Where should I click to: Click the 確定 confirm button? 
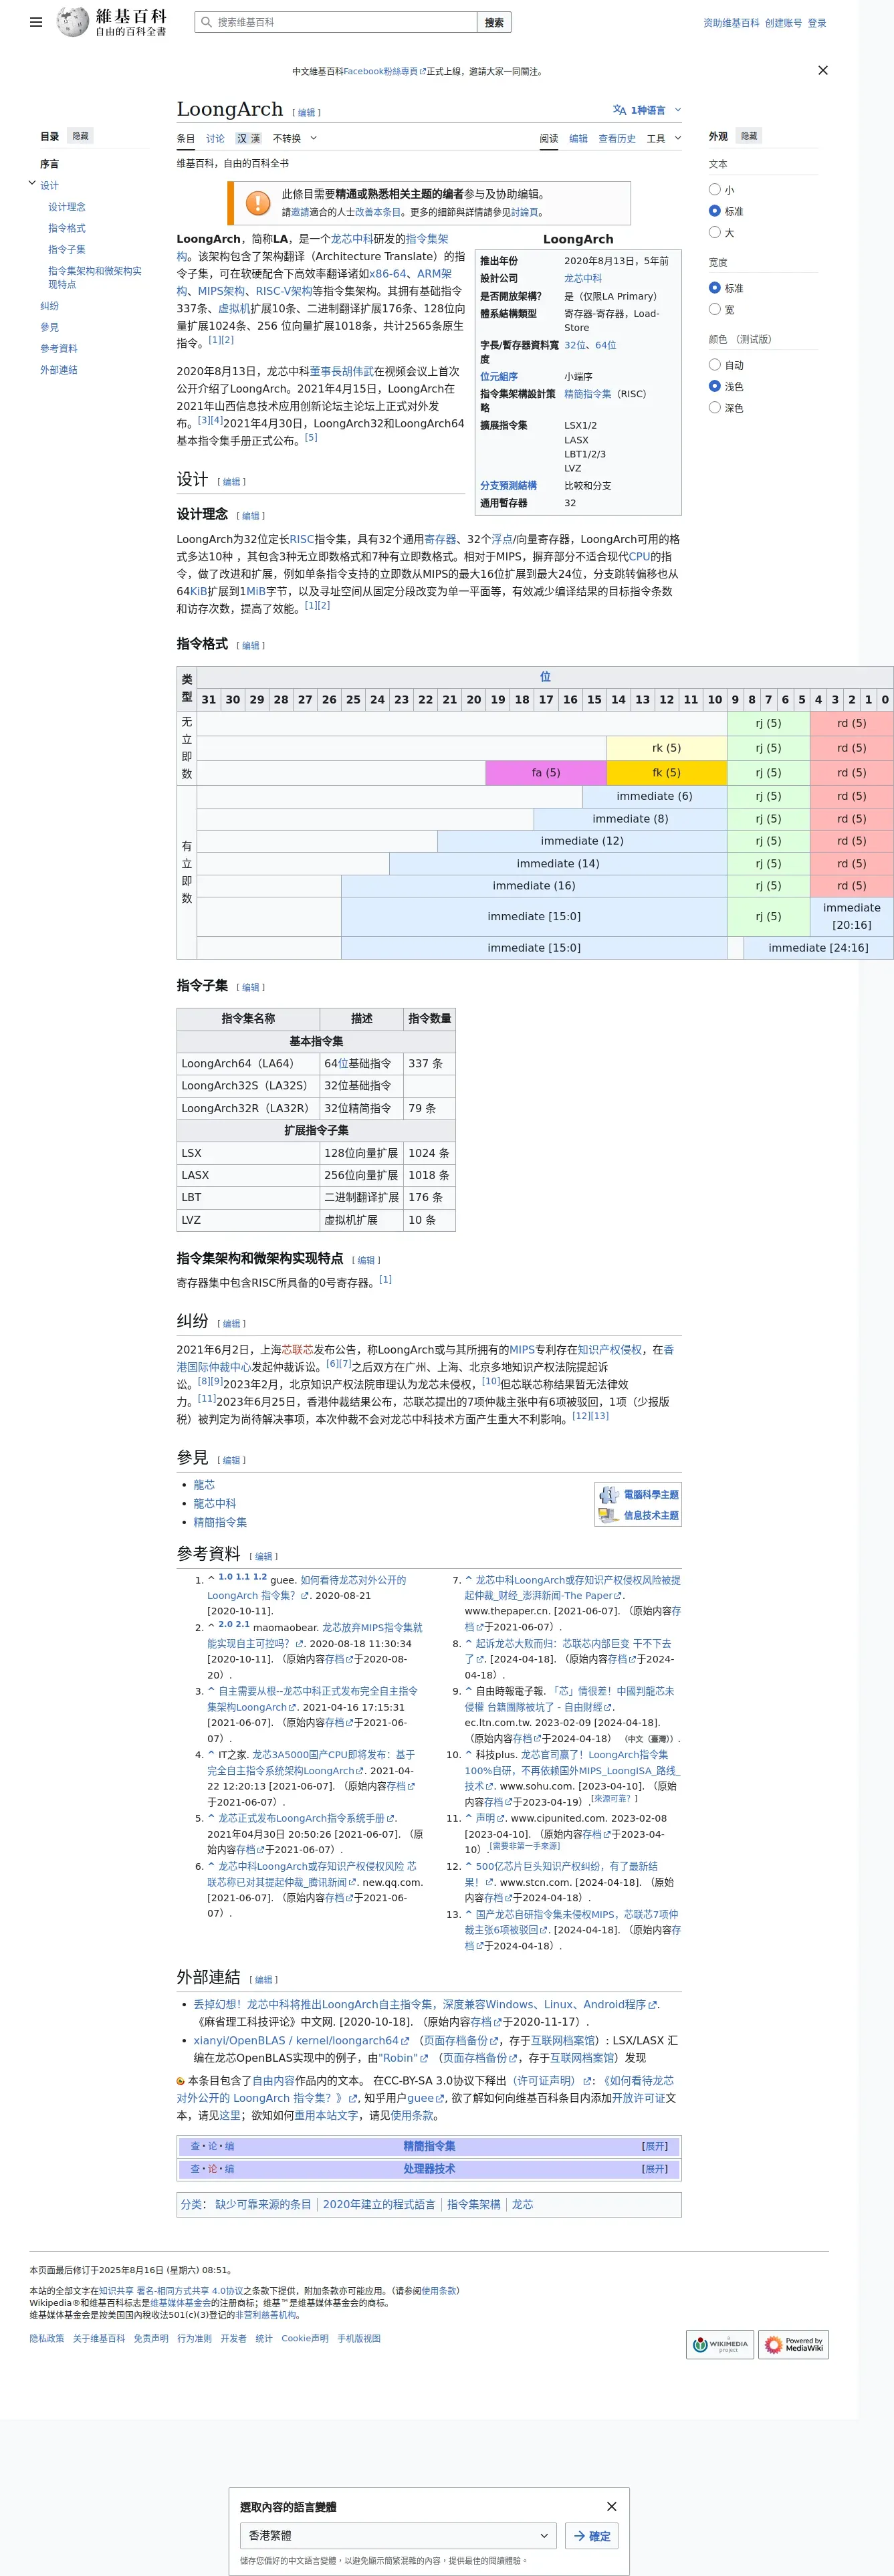click(x=591, y=2535)
